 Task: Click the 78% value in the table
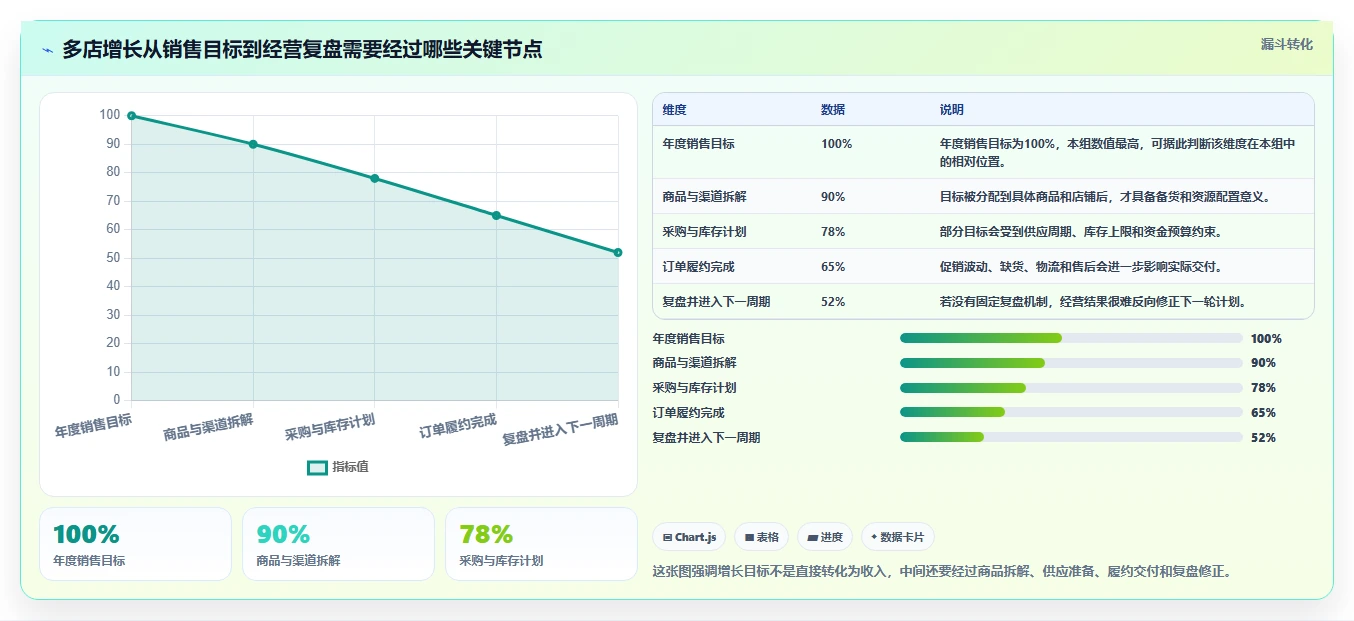tap(833, 232)
